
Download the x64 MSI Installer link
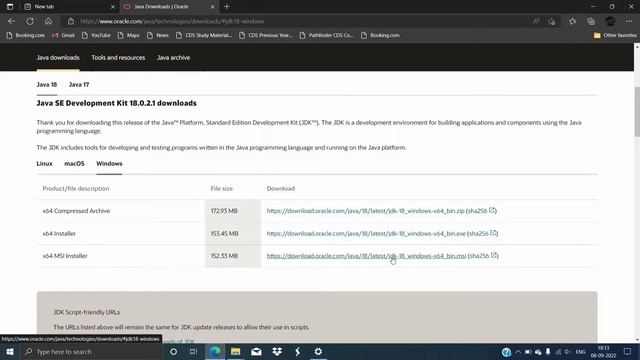(x=366, y=256)
